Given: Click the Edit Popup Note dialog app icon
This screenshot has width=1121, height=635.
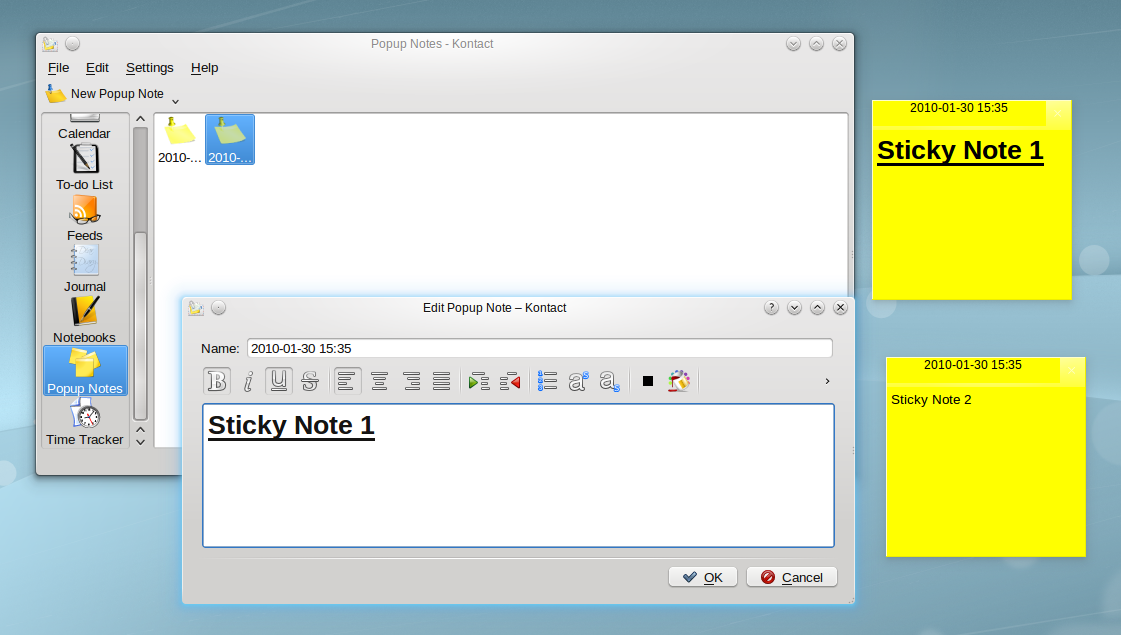Looking at the screenshot, I should 196,307.
